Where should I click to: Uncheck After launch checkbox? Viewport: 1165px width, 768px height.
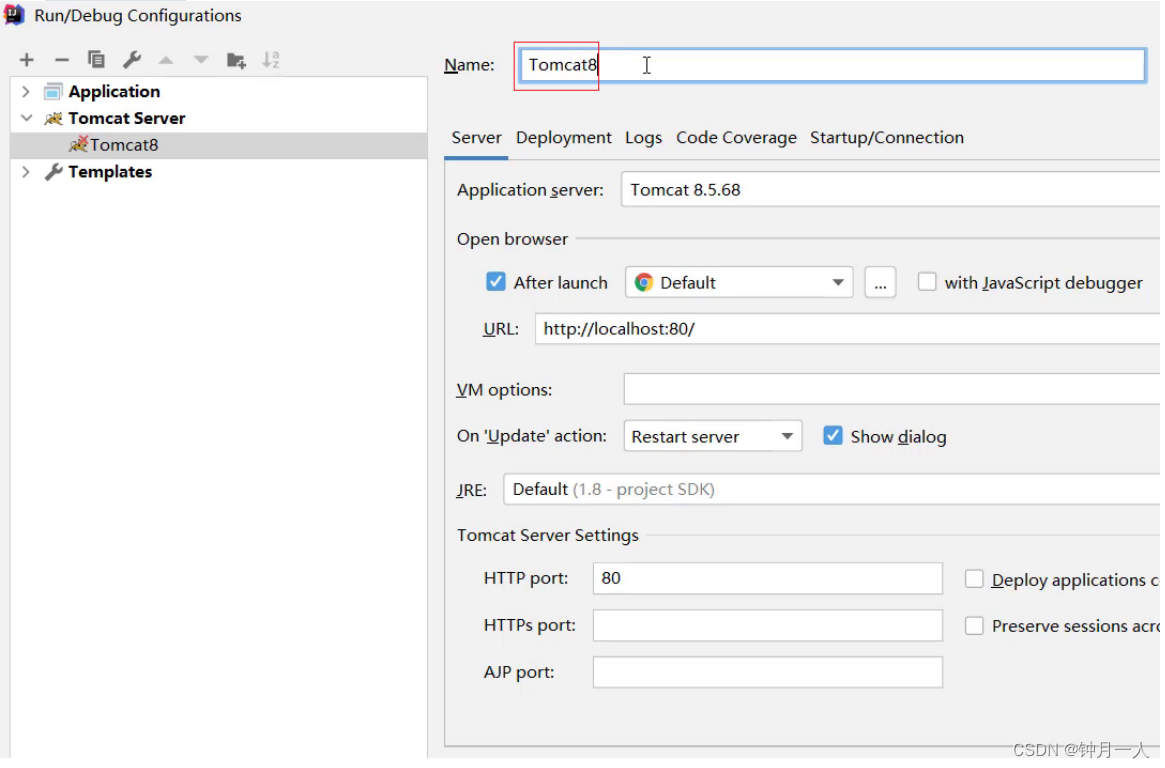pyautogui.click(x=496, y=282)
